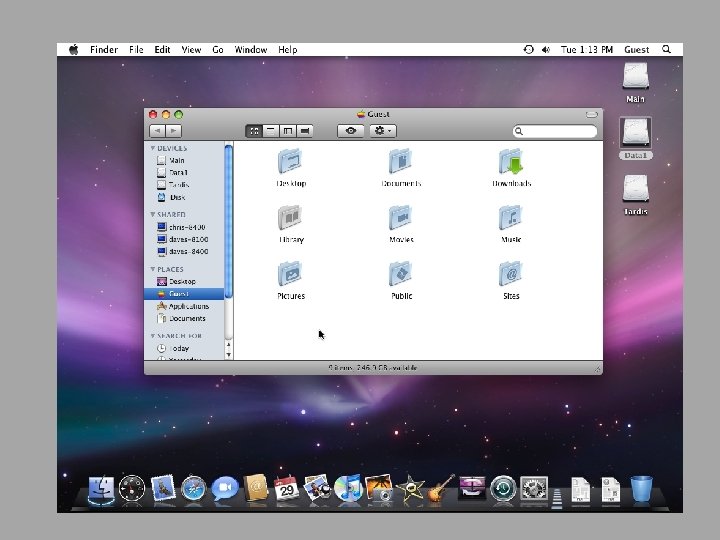Launch iTunes from the dock
The width and height of the screenshot is (720, 540).
tap(347, 488)
